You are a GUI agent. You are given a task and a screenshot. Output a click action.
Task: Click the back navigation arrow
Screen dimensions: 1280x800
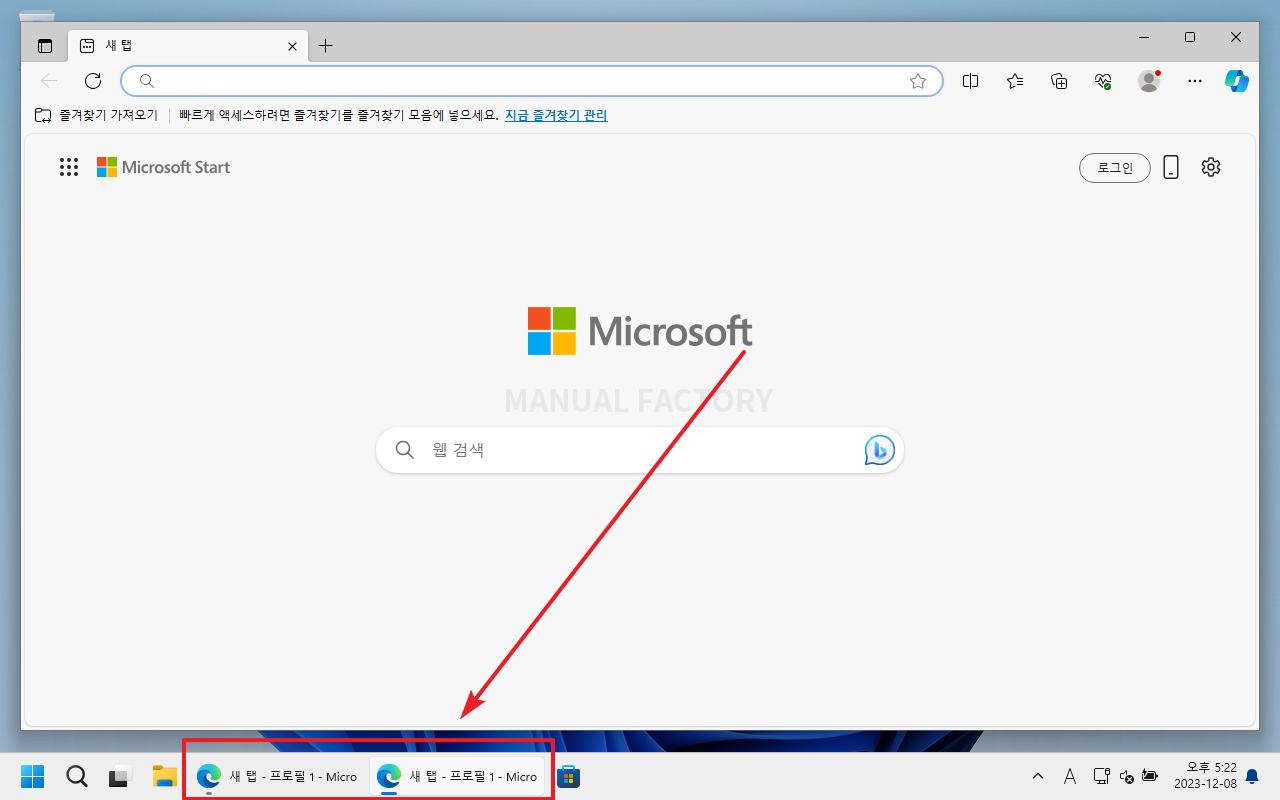point(49,81)
